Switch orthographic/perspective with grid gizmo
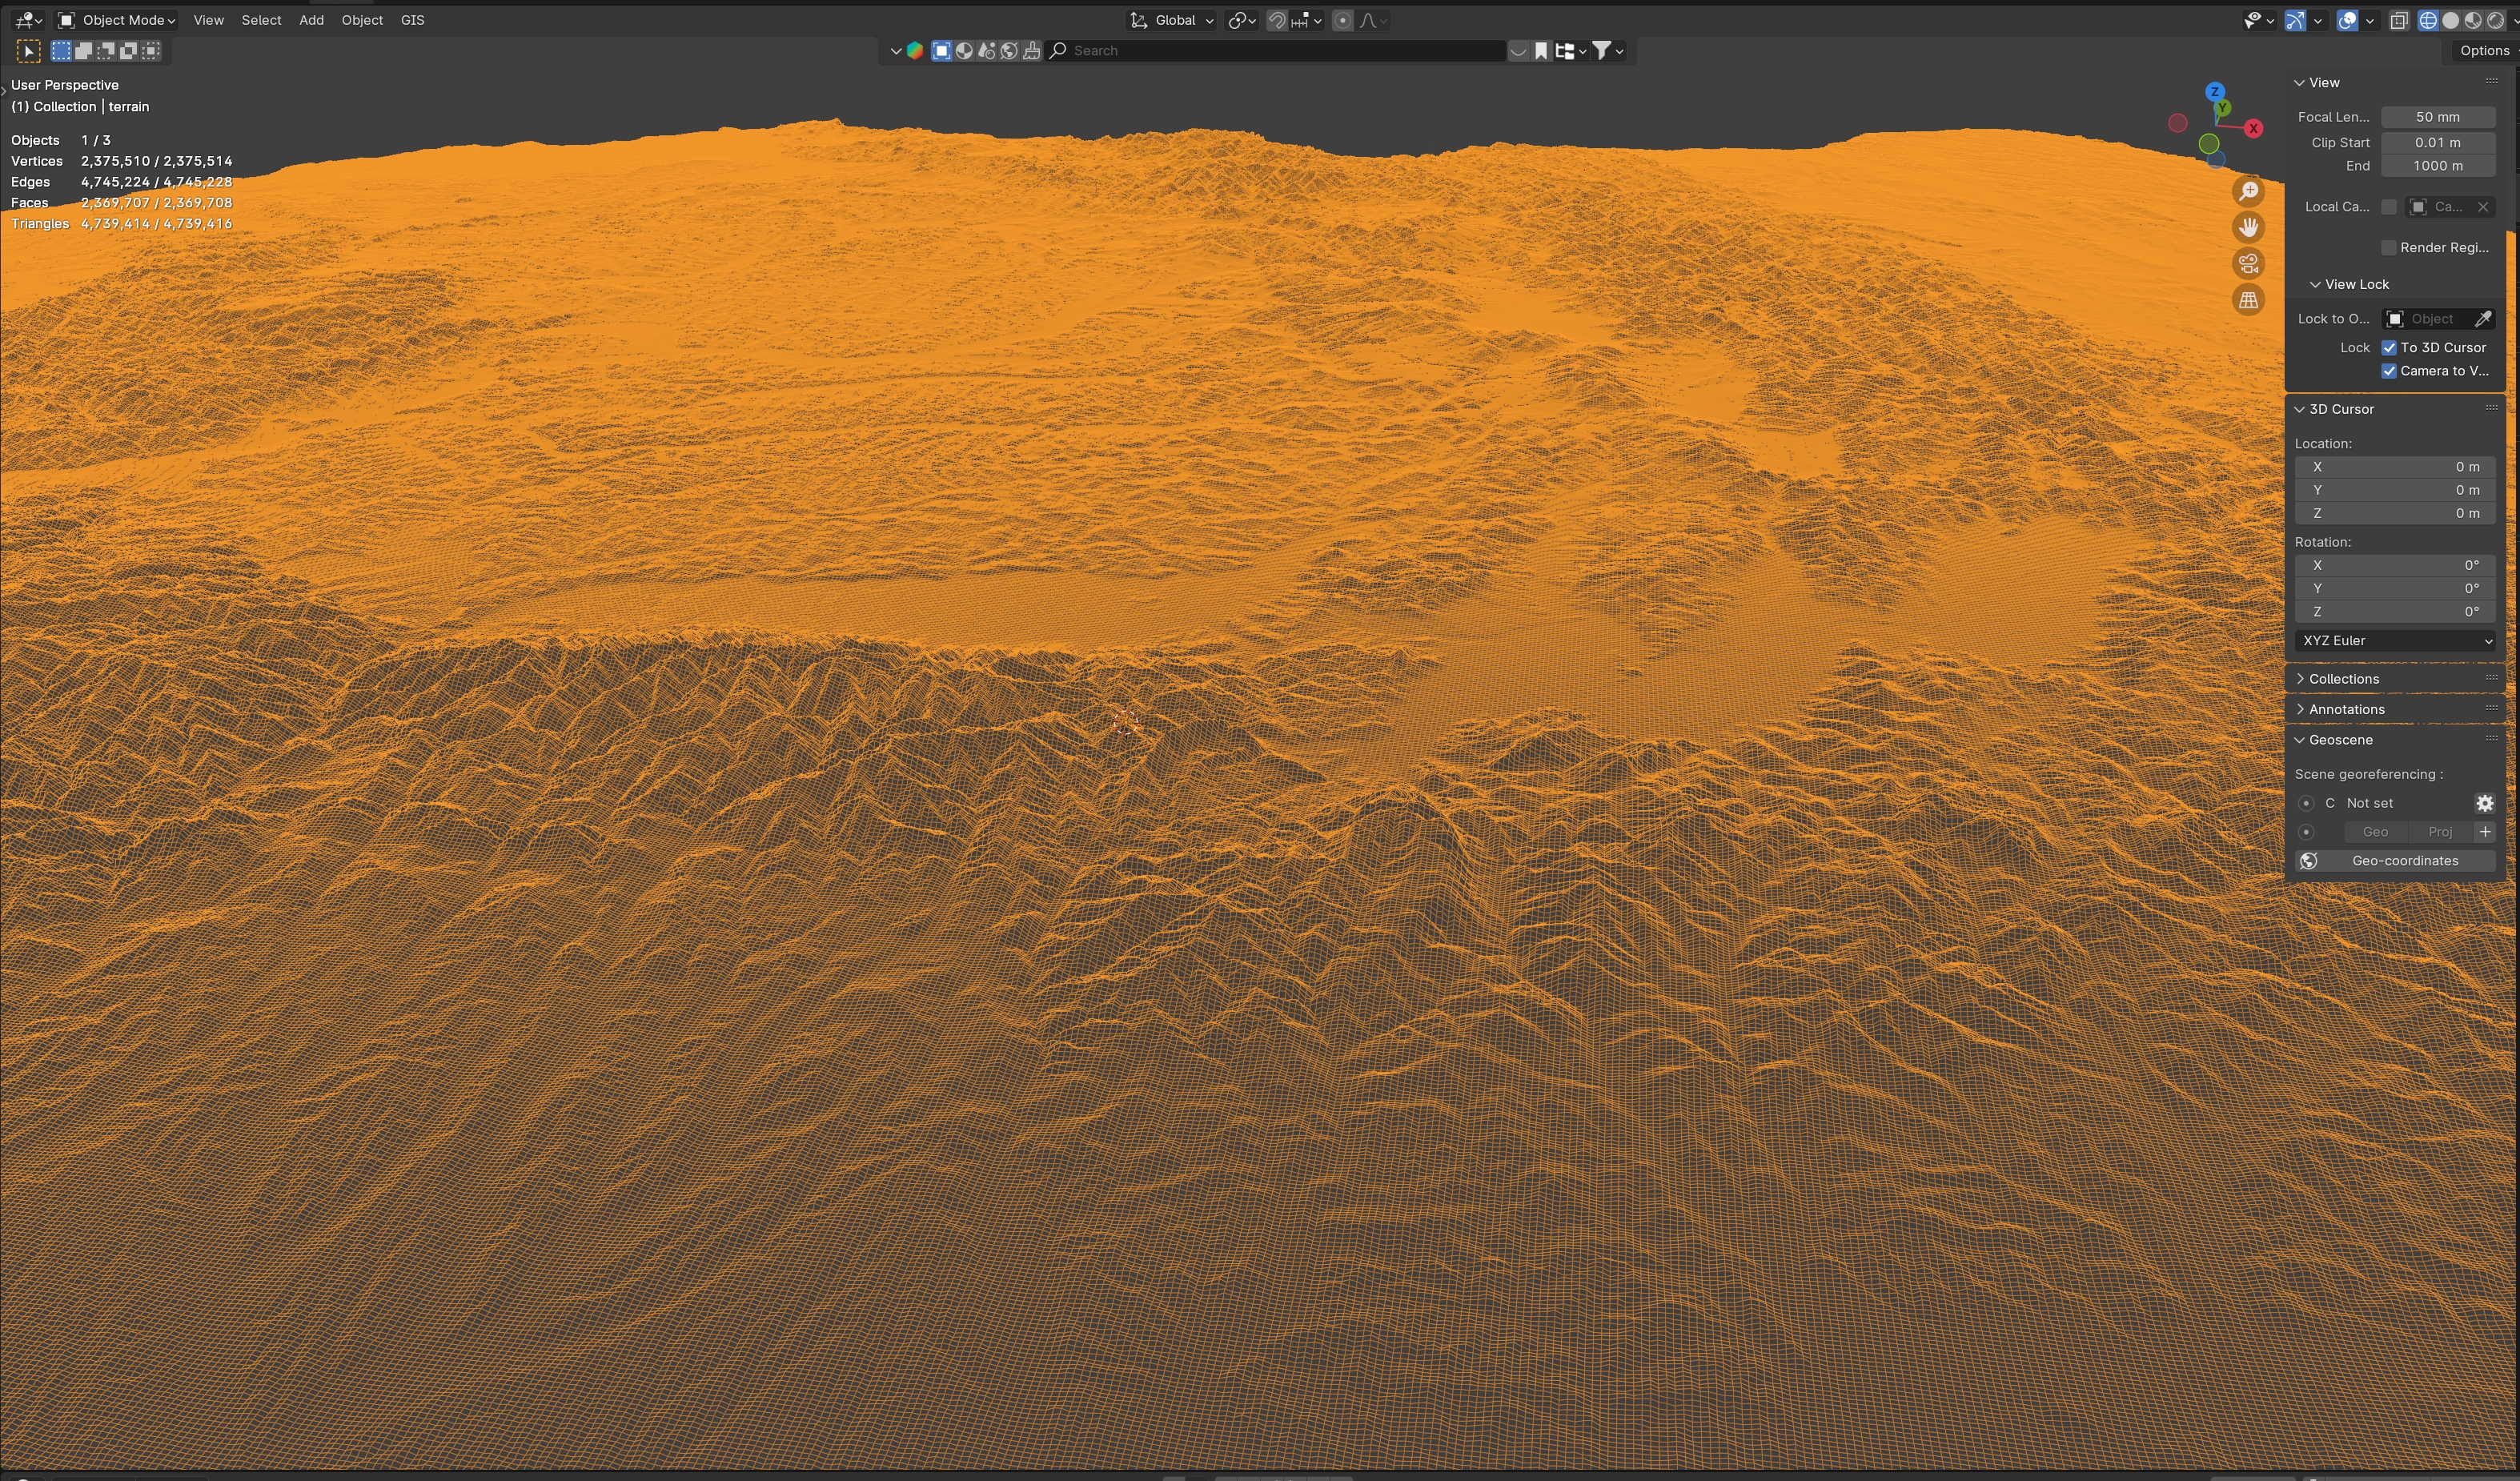This screenshot has height=1481, width=2520. pyautogui.click(x=2248, y=300)
